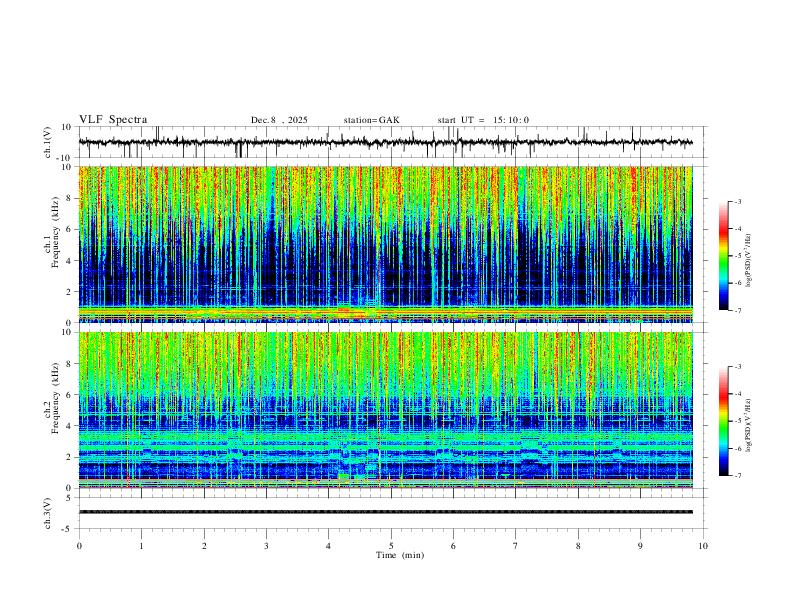Click tick label '5' on the Time axis
792x612 pixels.
tap(391, 546)
